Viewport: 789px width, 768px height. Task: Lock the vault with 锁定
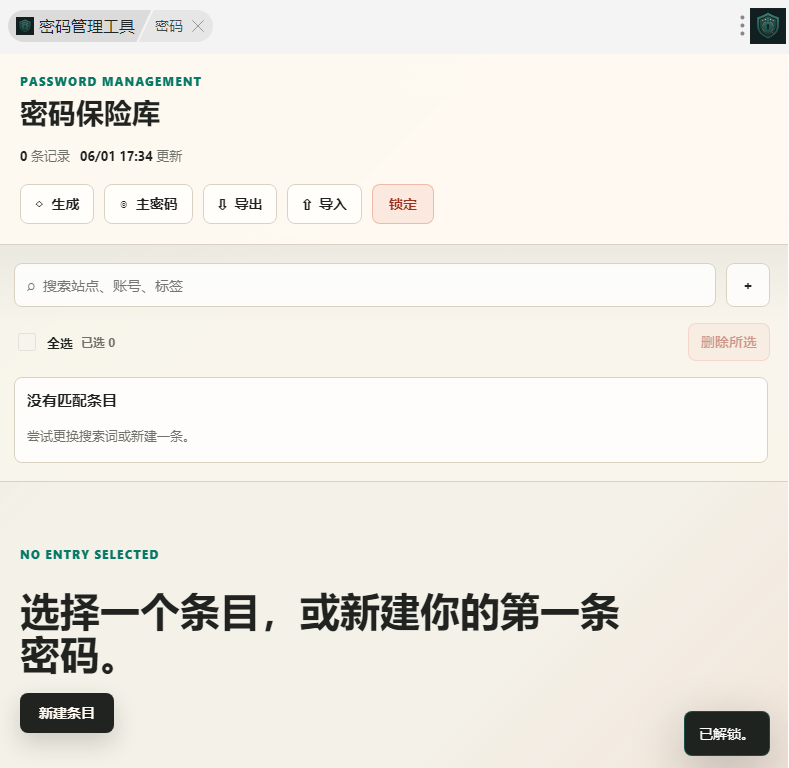[x=403, y=204]
